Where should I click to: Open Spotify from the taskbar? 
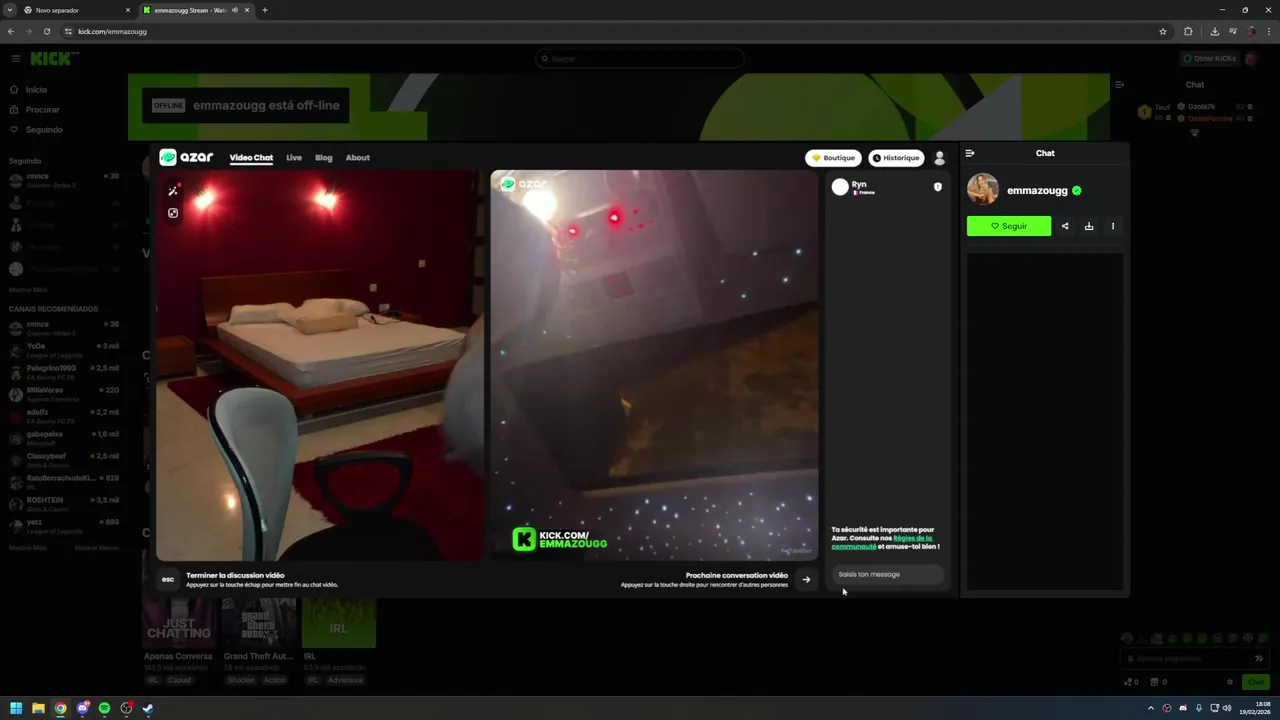click(x=104, y=708)
